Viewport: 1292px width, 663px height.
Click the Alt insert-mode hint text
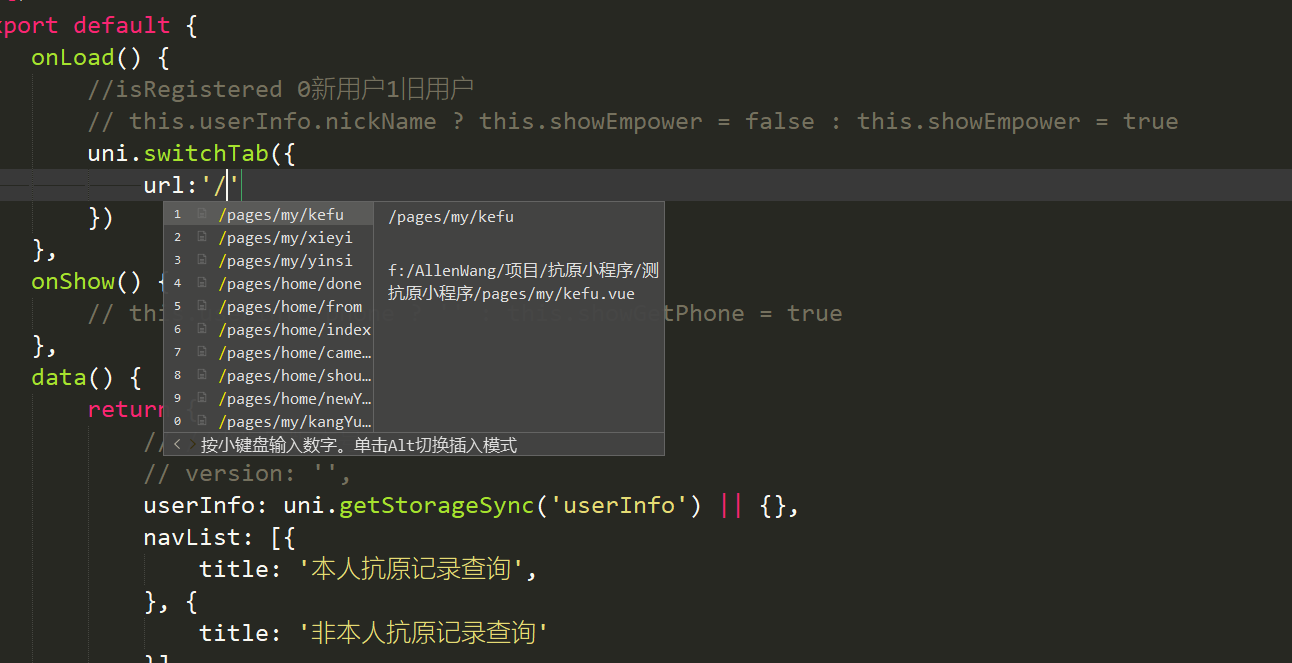359,445
